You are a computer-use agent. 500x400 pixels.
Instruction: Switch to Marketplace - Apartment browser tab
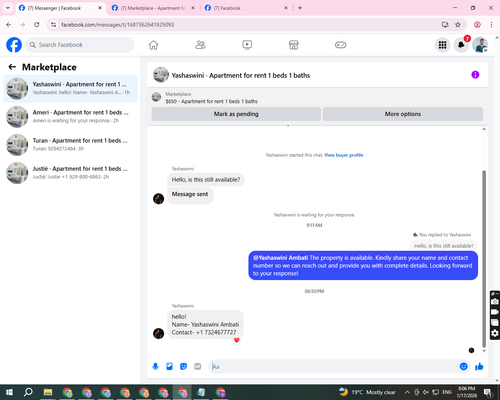[x=153, y=8]
